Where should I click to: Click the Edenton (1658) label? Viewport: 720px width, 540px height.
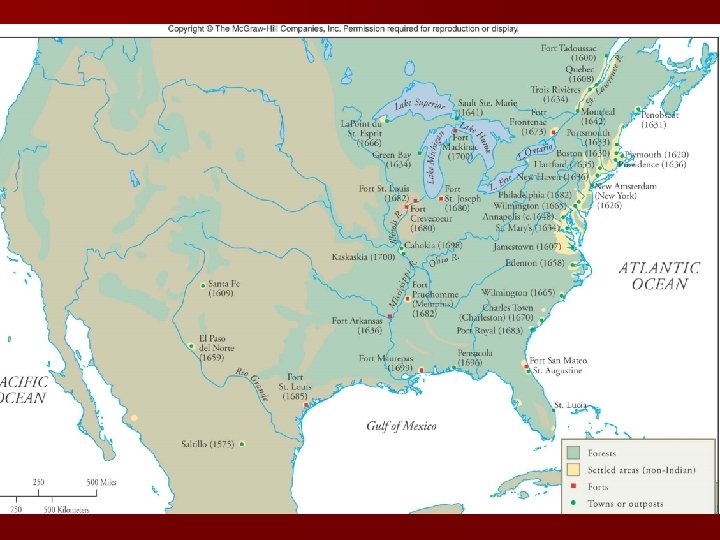click(x=534, y=263)
